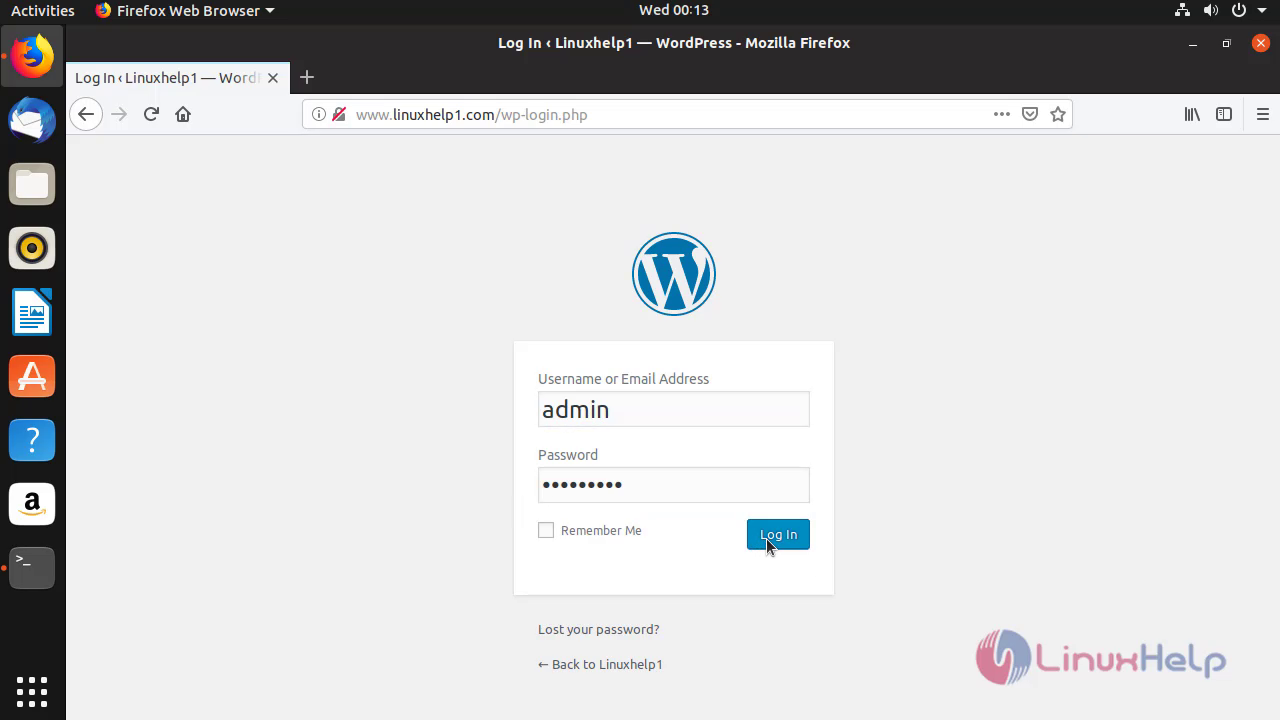
Task: Close the Log In Linuxhelp1 tab
Action: [x=273, y=78]
